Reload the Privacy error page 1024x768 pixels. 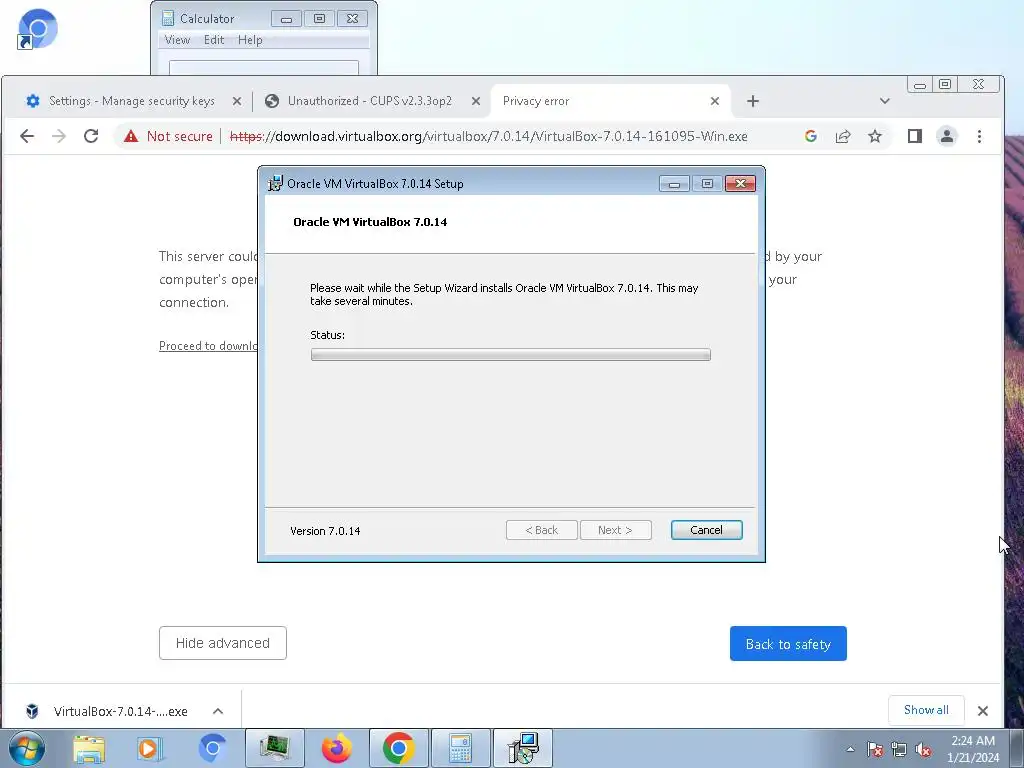(x=91, y=136)
